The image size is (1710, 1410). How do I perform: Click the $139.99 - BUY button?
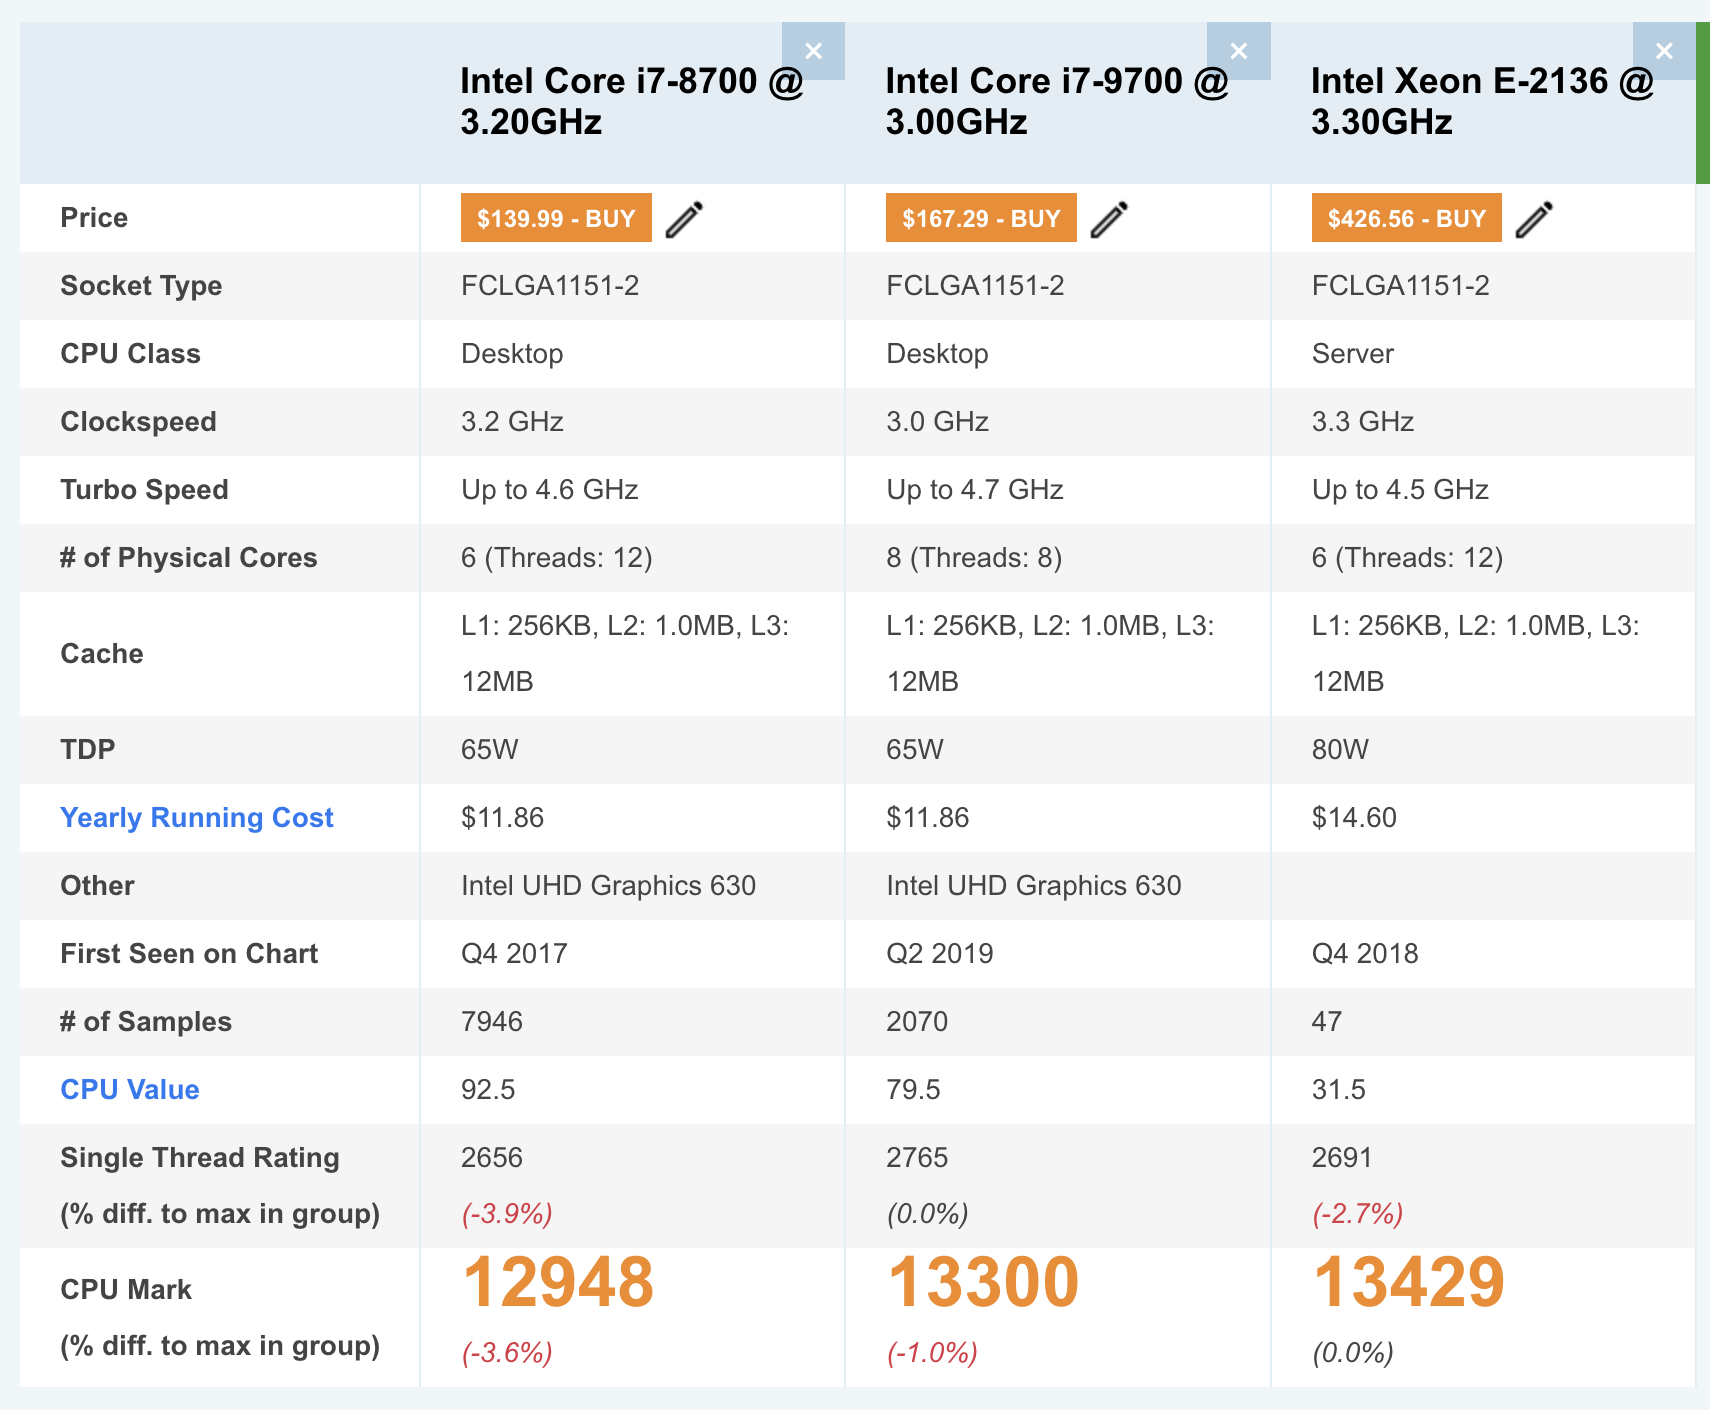[x=556, y=218]
